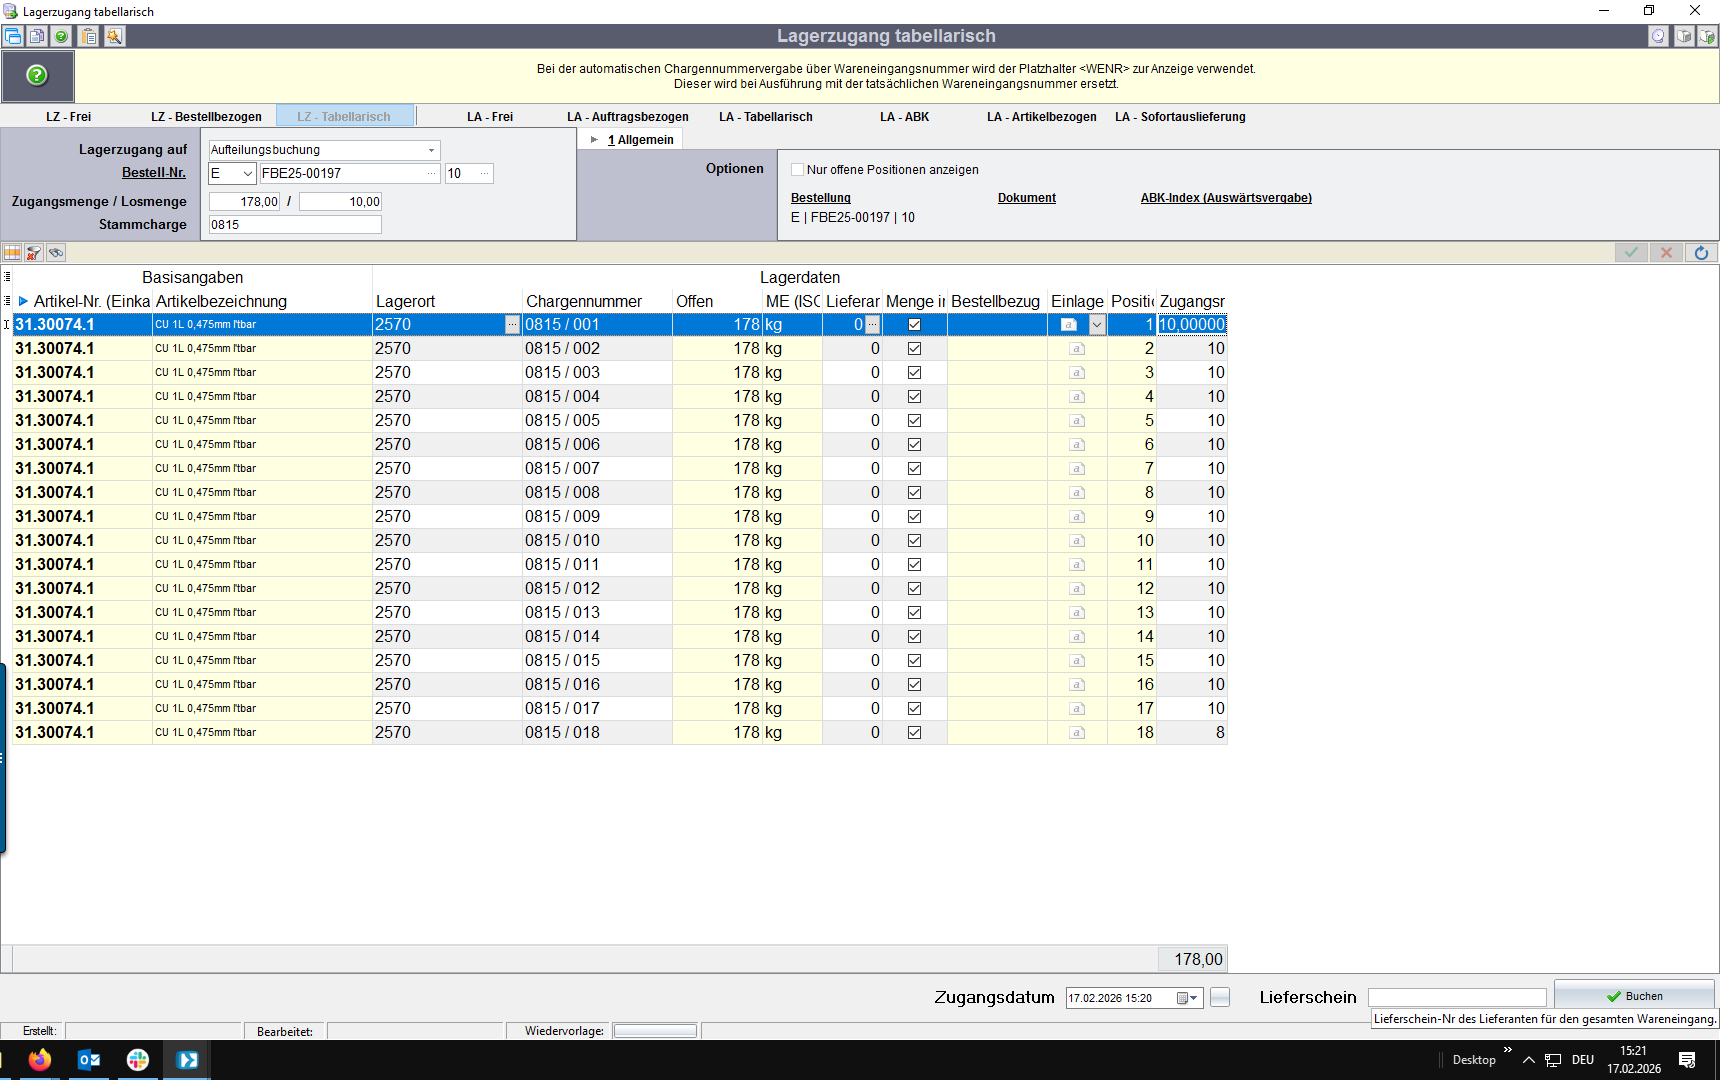
Task: Open the large green help button
Action: (x=37, y=76)
